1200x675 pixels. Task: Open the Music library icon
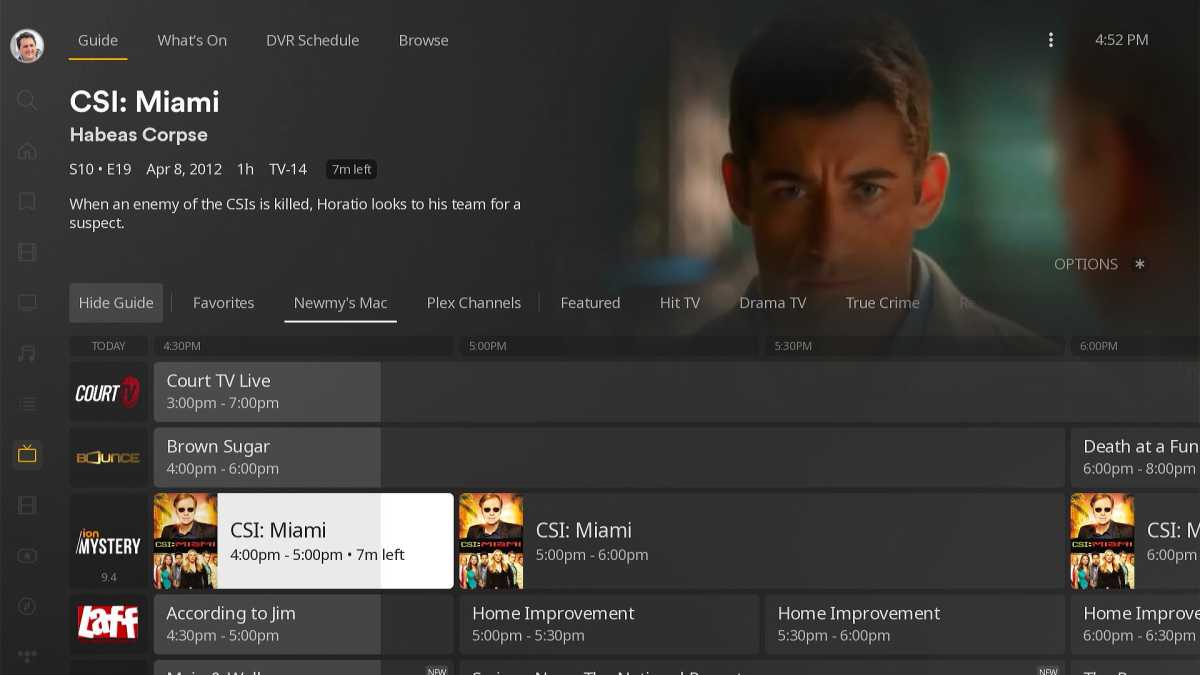27,354
